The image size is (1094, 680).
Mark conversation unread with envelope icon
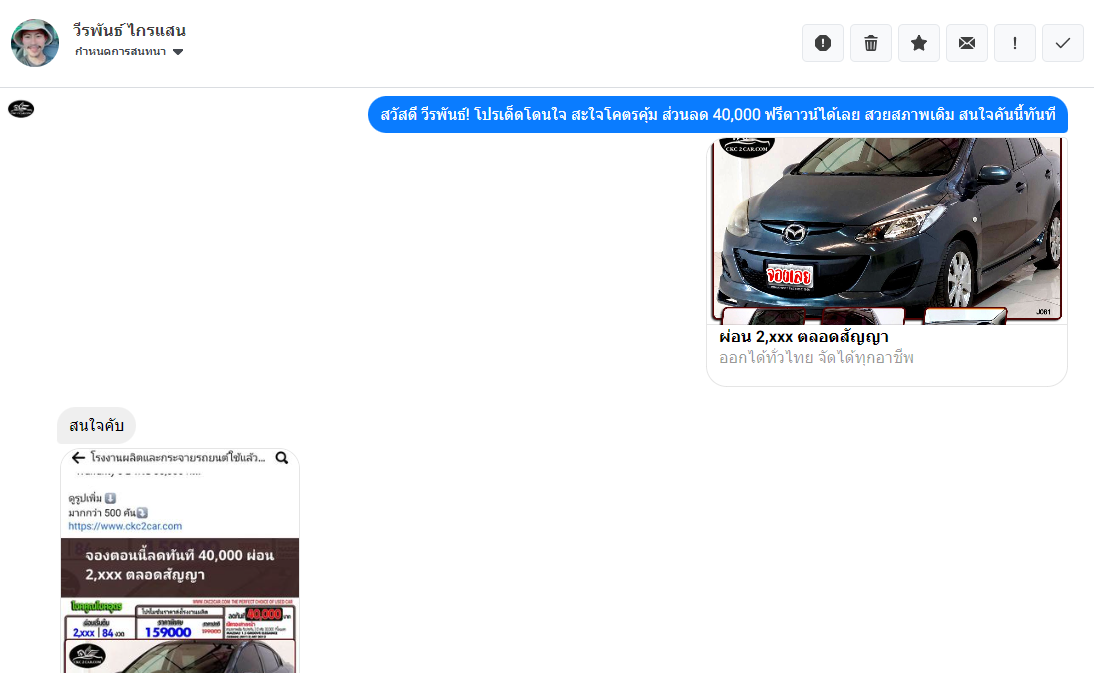[967, 43]
